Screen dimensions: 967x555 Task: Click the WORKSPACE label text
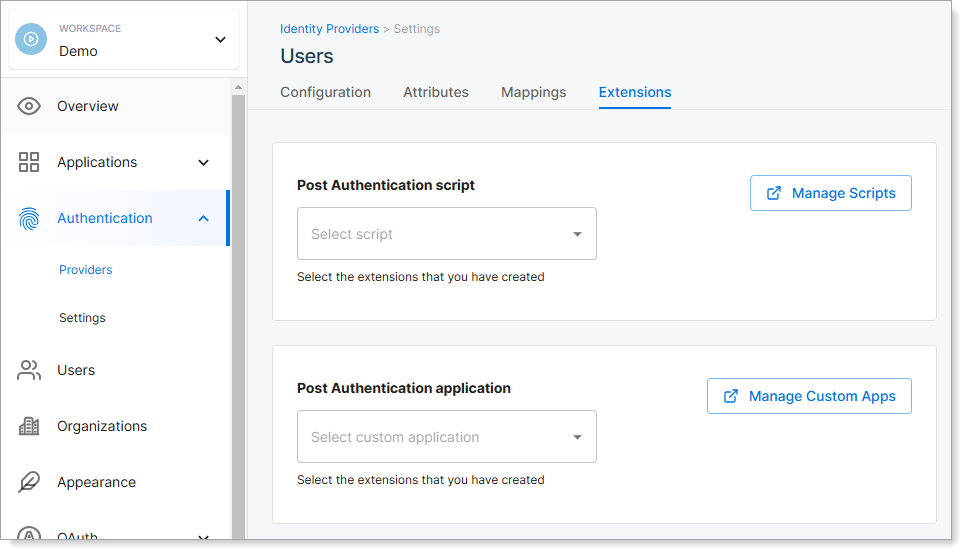click(x=90, y=28)
